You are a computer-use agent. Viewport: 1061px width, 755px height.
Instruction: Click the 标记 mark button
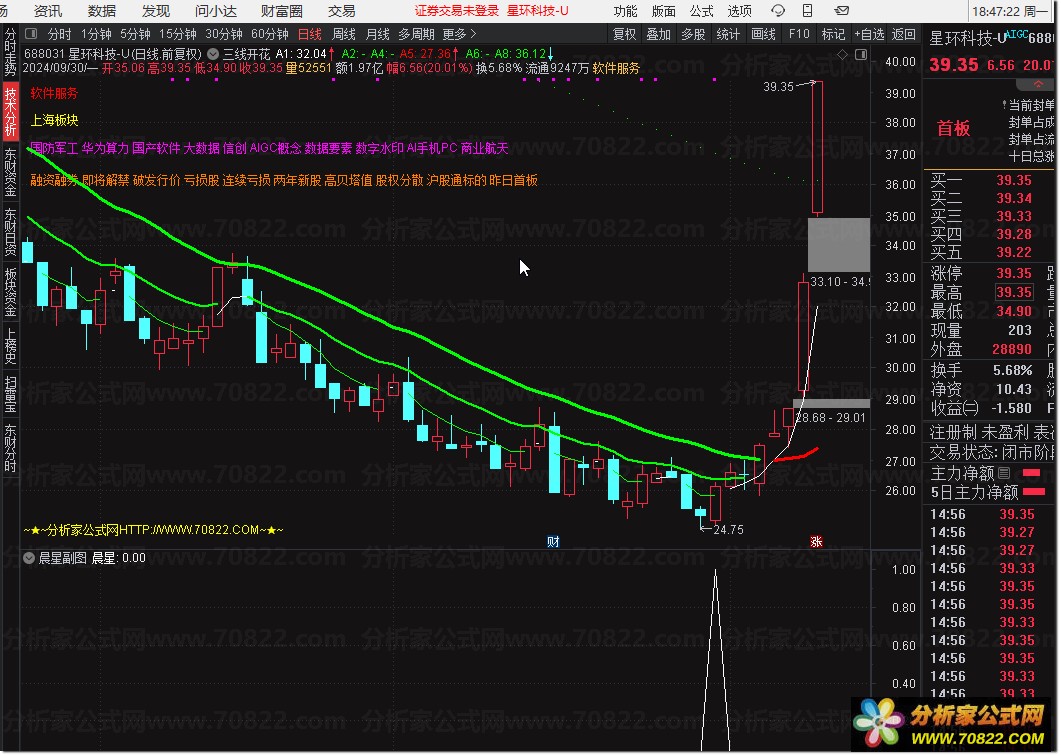pos(833,34)
